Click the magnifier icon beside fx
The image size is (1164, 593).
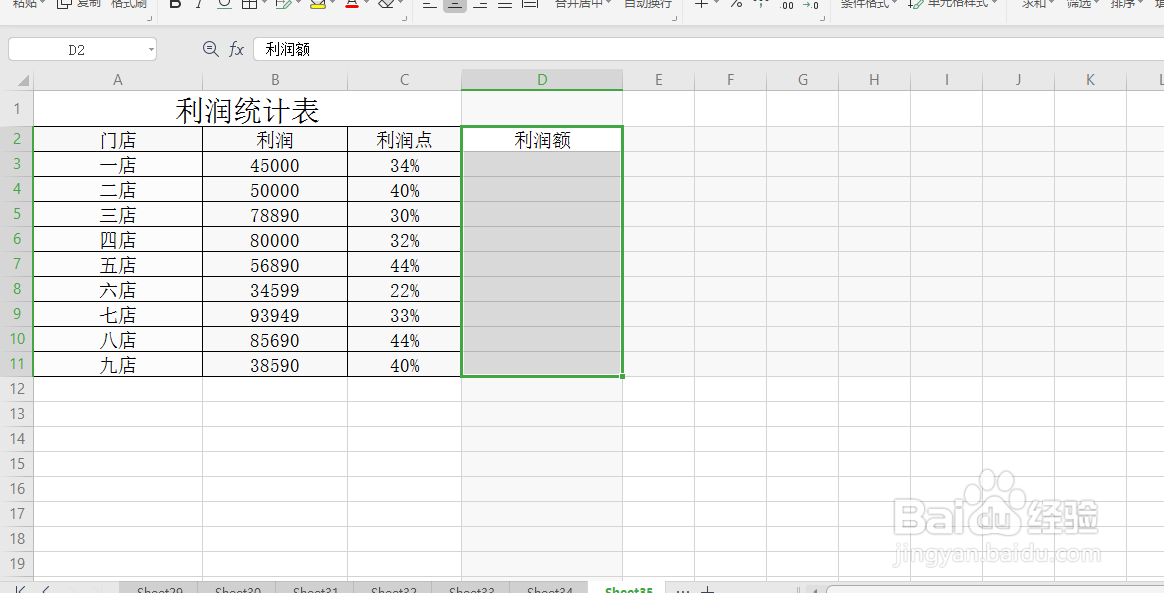click(211, 49)
